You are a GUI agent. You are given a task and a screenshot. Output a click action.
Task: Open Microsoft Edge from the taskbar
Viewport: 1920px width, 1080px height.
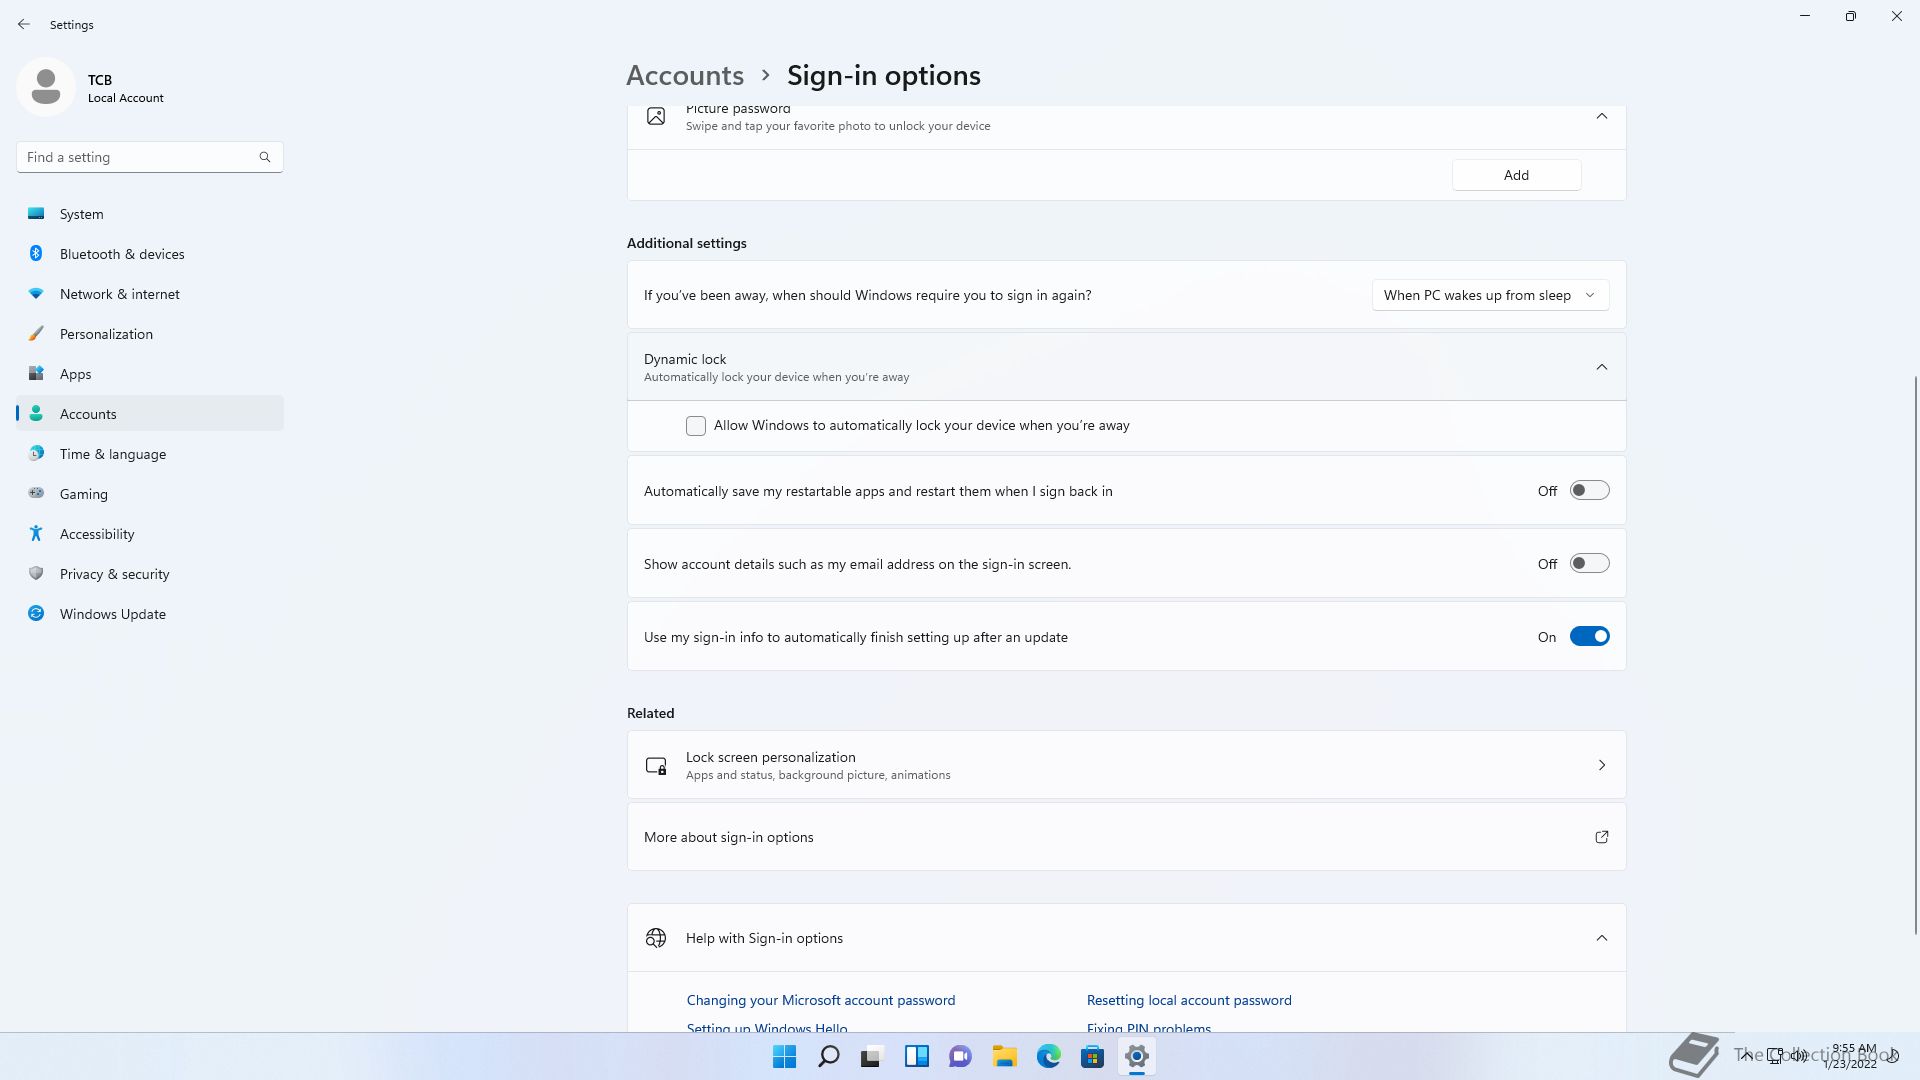[x=1048, y=1056]
